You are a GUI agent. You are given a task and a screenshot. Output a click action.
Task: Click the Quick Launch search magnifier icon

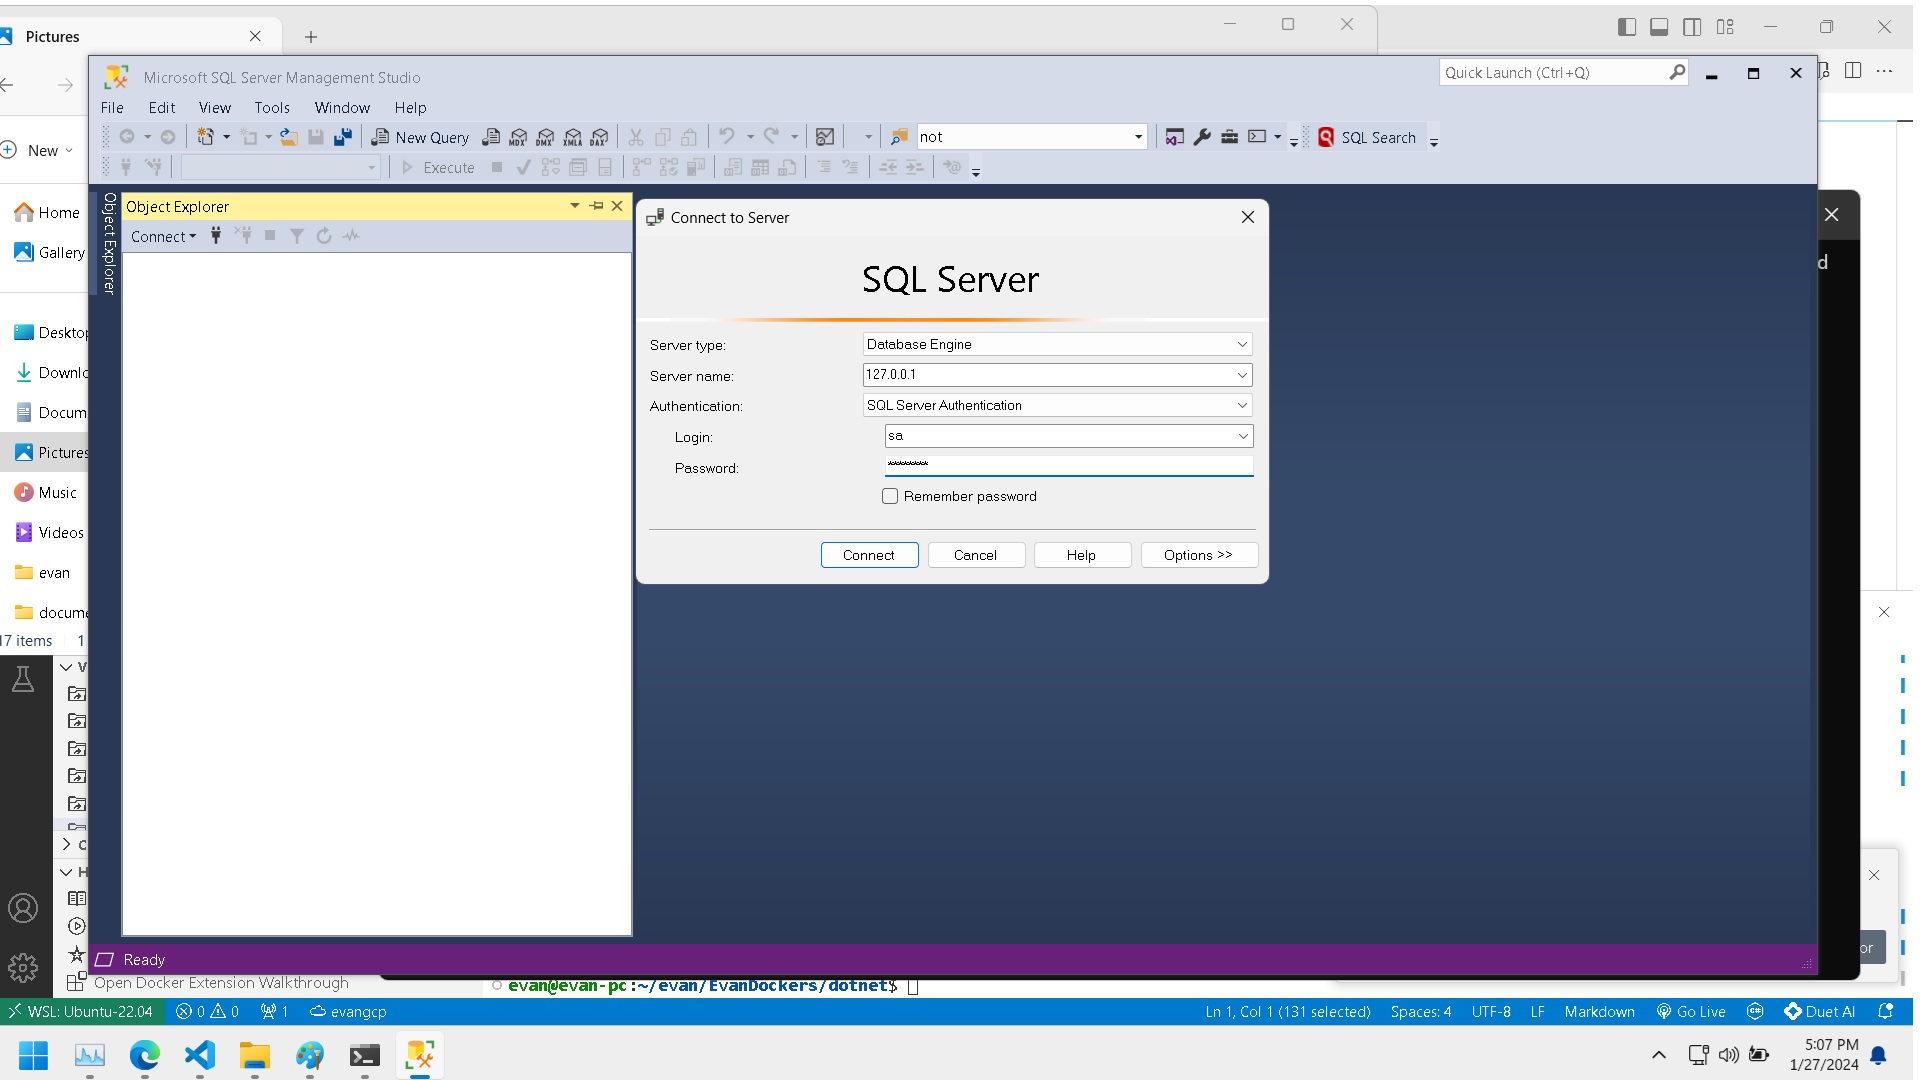click(x=1677, y=72)
